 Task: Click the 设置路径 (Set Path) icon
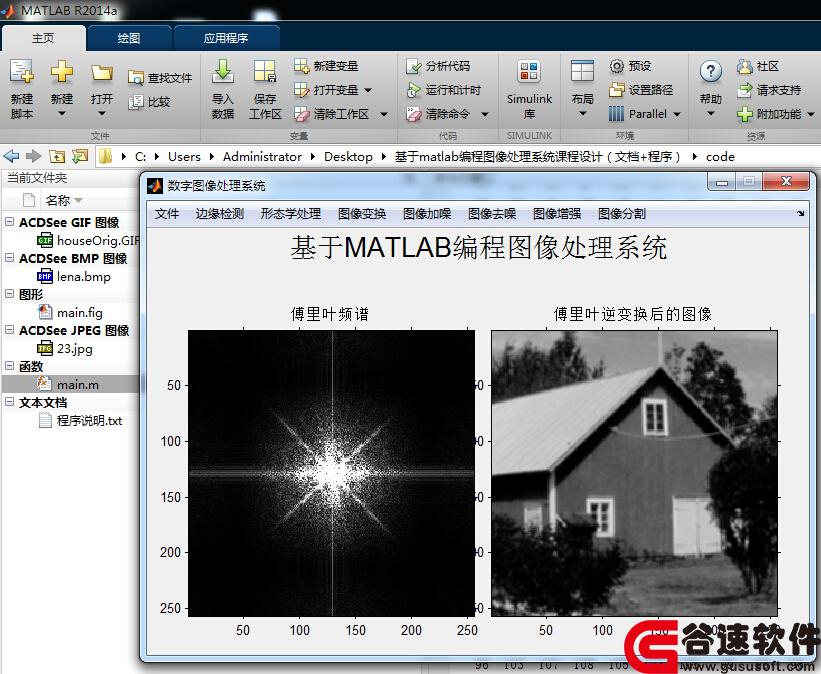pyautogui.click(x=617, y=90)
